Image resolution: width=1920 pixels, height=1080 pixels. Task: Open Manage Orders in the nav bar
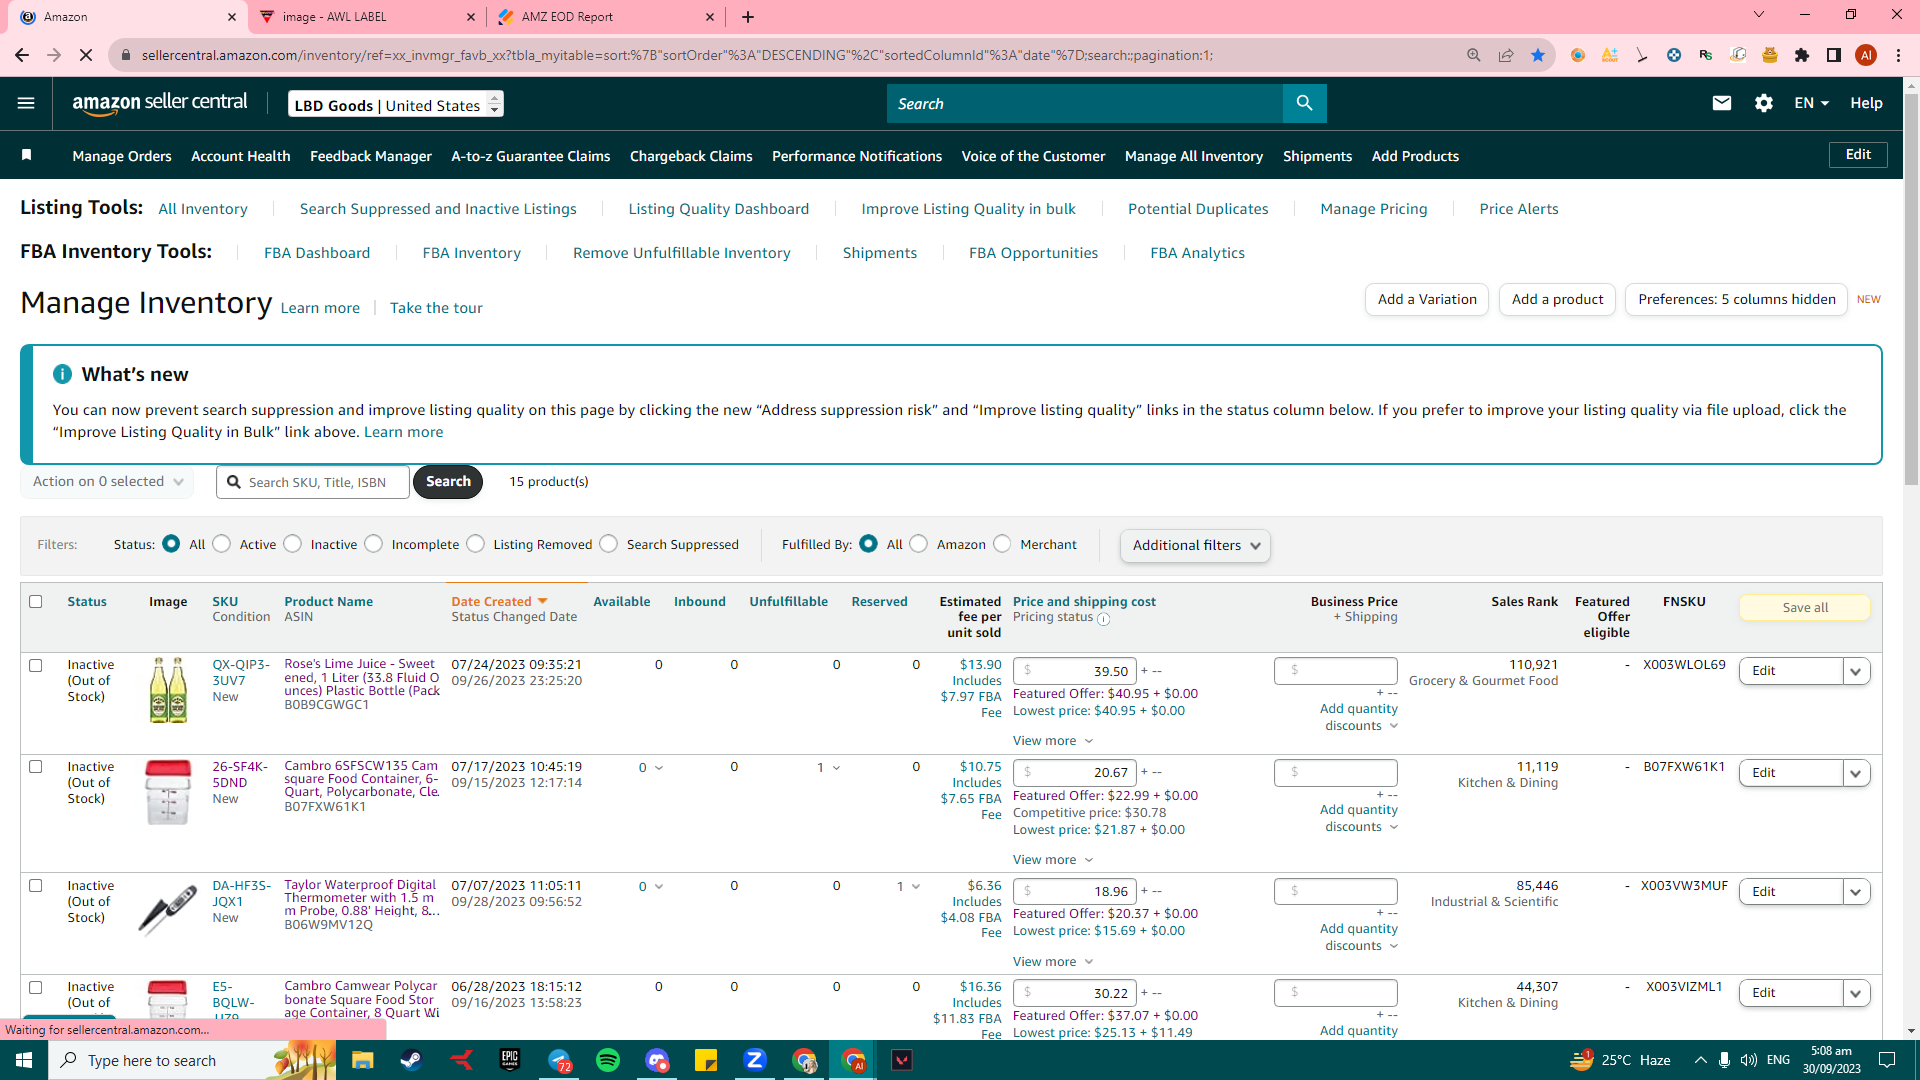[x=122, y=156]
